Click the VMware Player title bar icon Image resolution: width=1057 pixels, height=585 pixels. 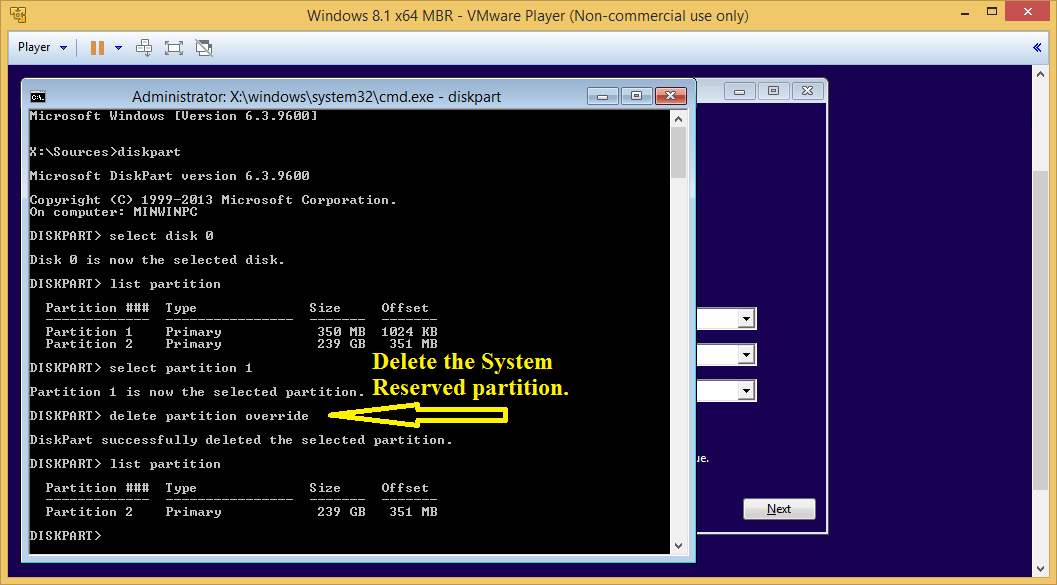coord(19,14)
